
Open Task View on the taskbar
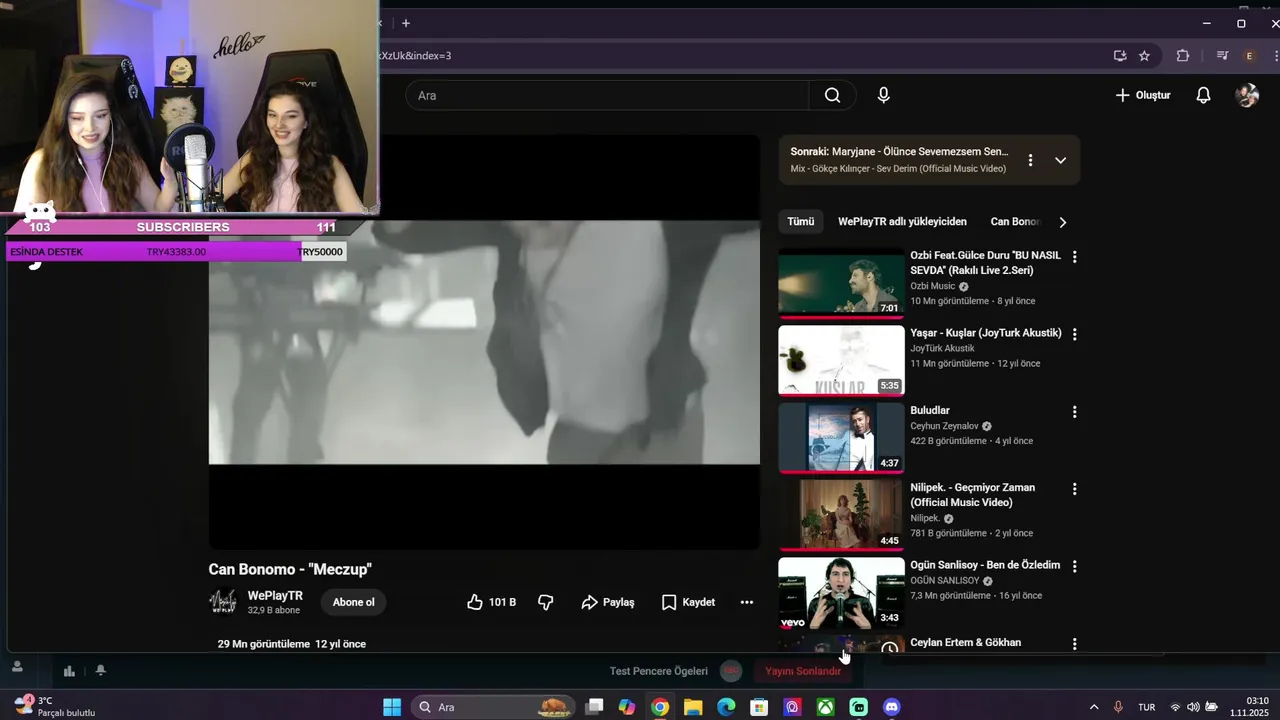tap(594, 707)
